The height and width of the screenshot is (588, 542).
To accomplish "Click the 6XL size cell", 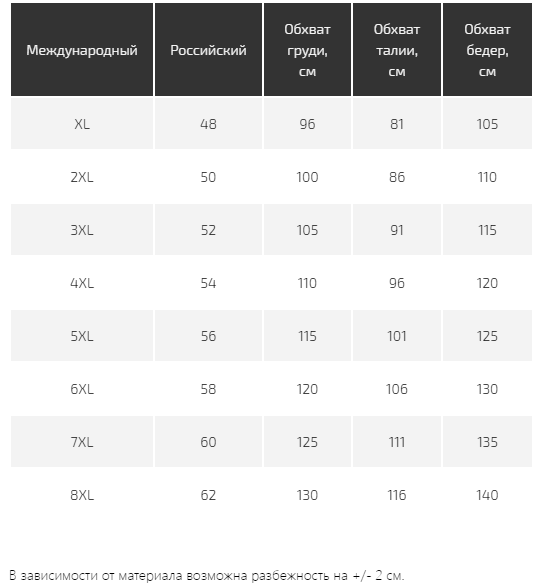I will tap(82, 389).
